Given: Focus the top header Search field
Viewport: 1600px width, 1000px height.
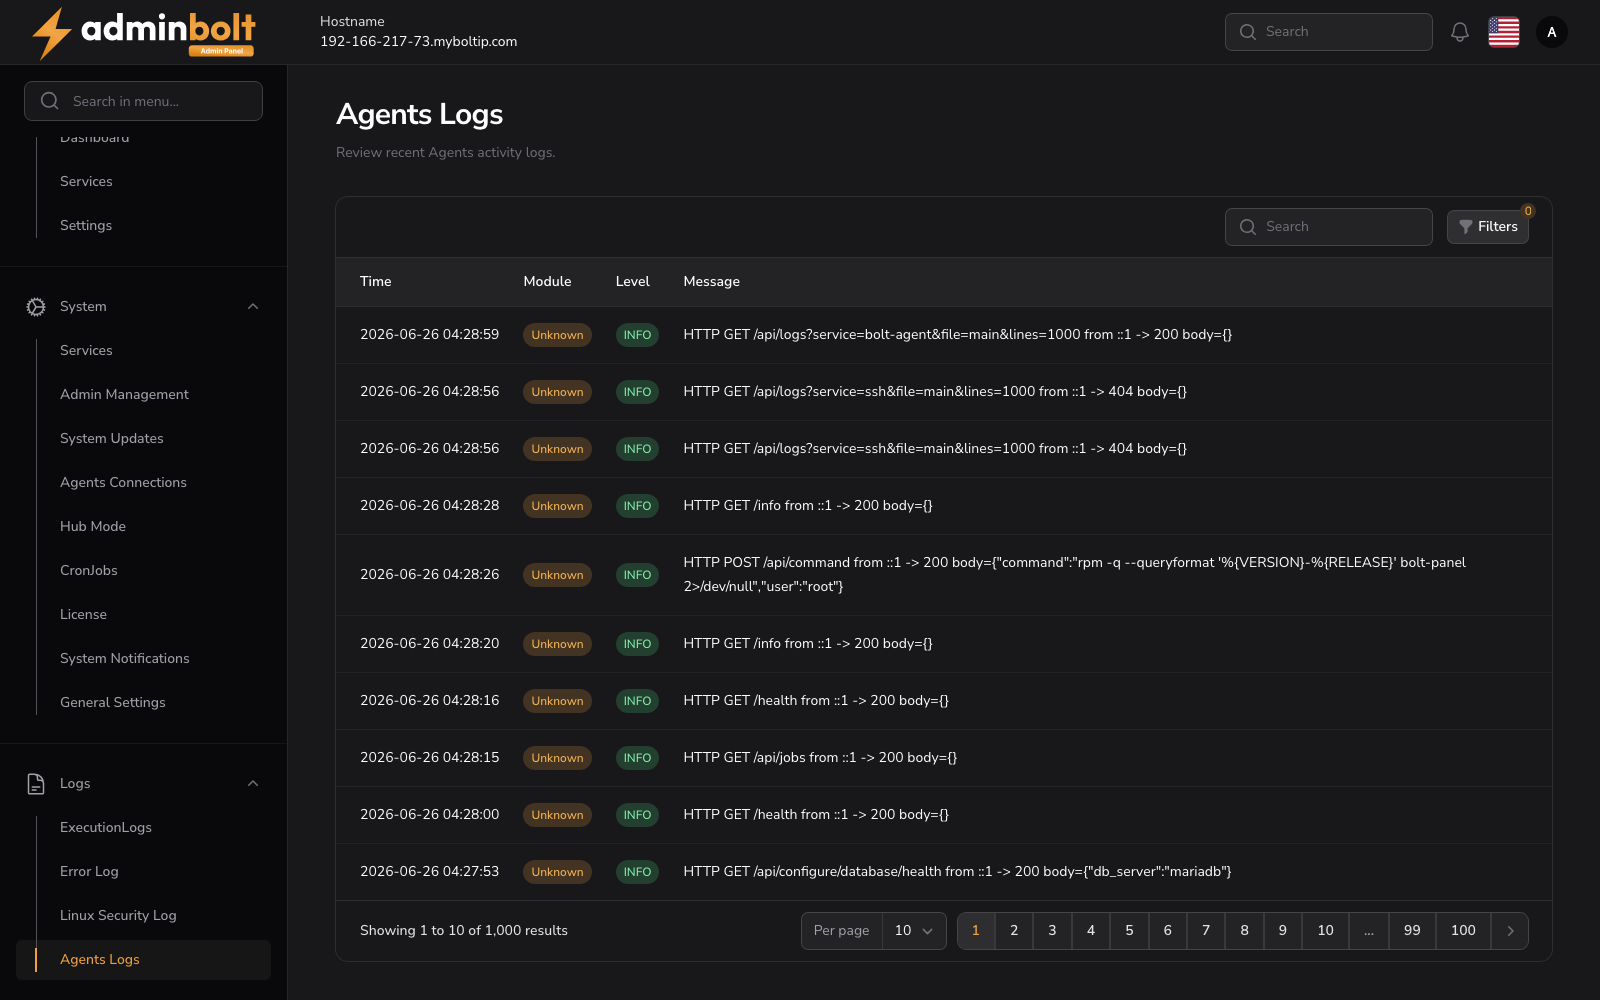Looking at the screenshot, I should [x=1329, y=32].
